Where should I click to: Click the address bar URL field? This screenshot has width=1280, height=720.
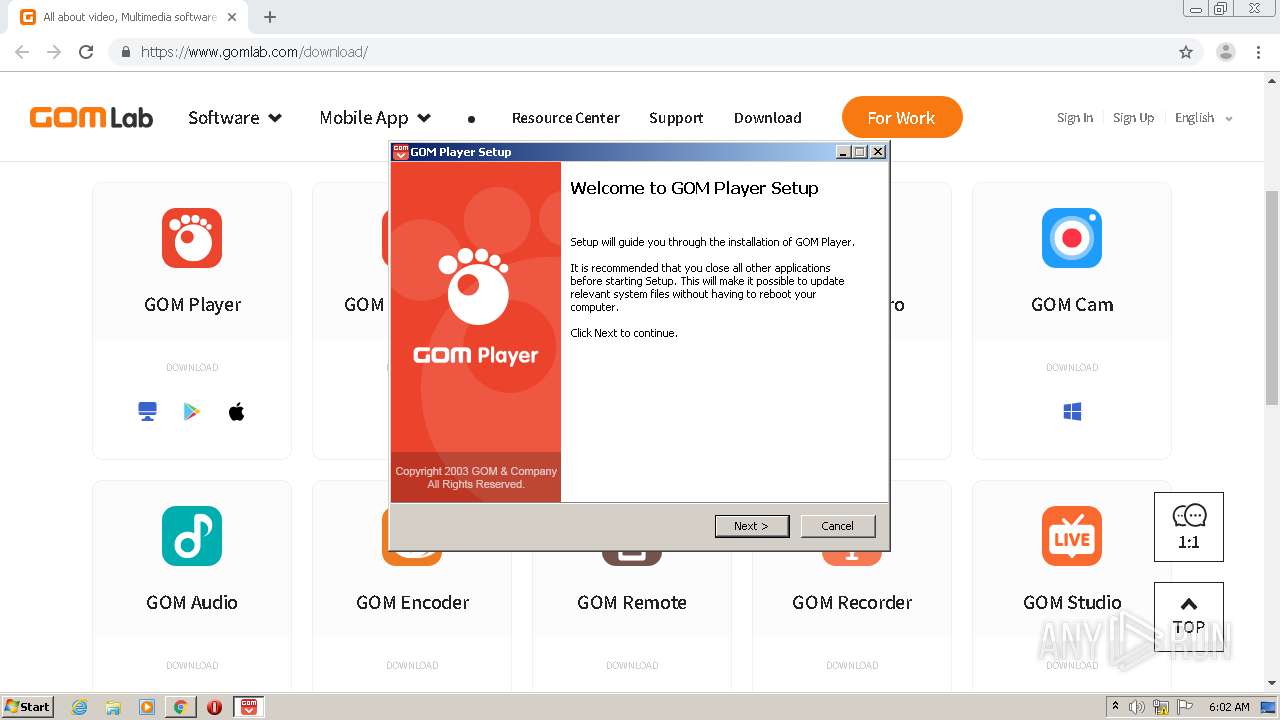coord(640,52)
